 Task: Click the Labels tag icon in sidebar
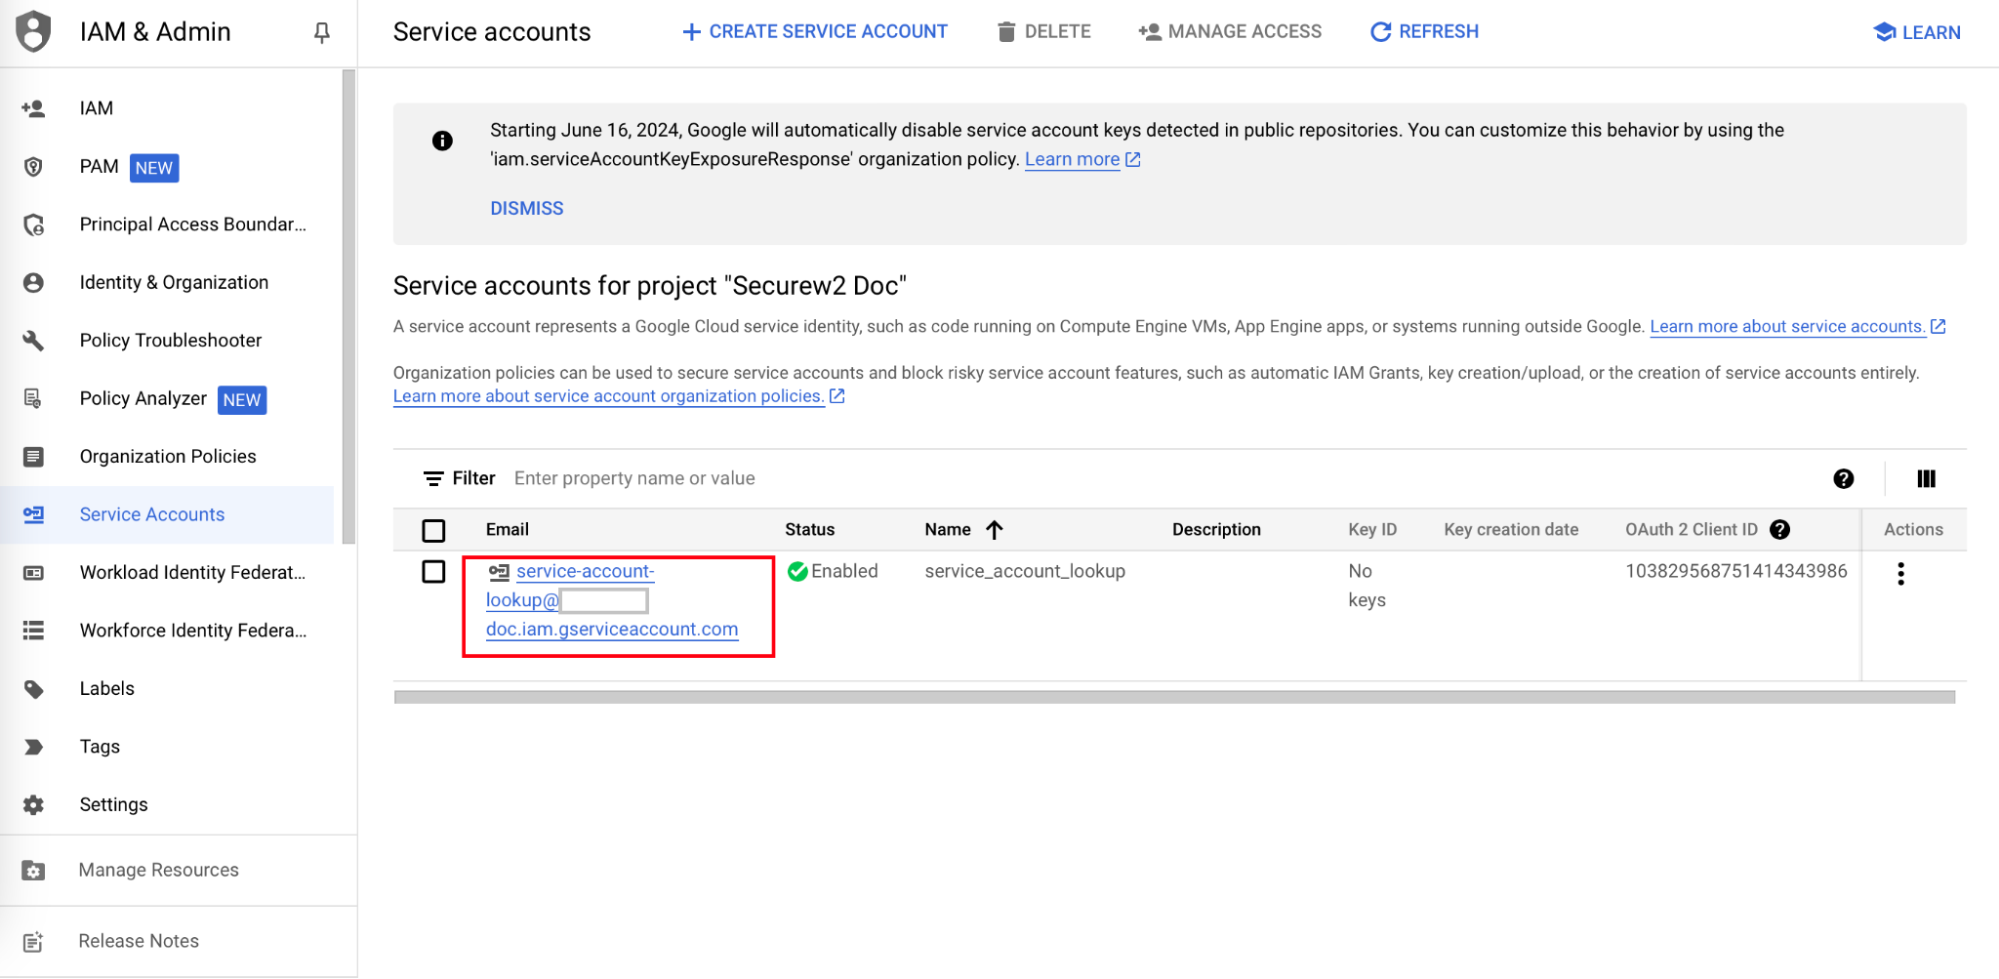33,689
